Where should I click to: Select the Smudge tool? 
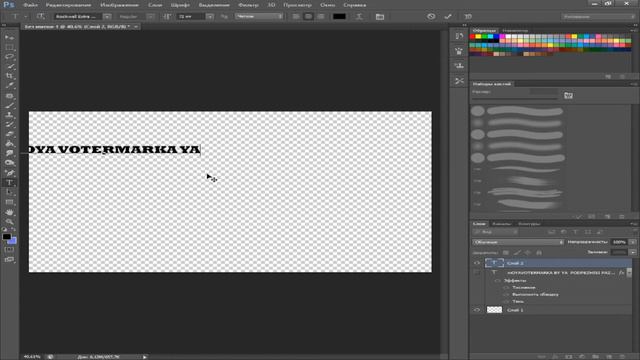[x=9, y=153]
